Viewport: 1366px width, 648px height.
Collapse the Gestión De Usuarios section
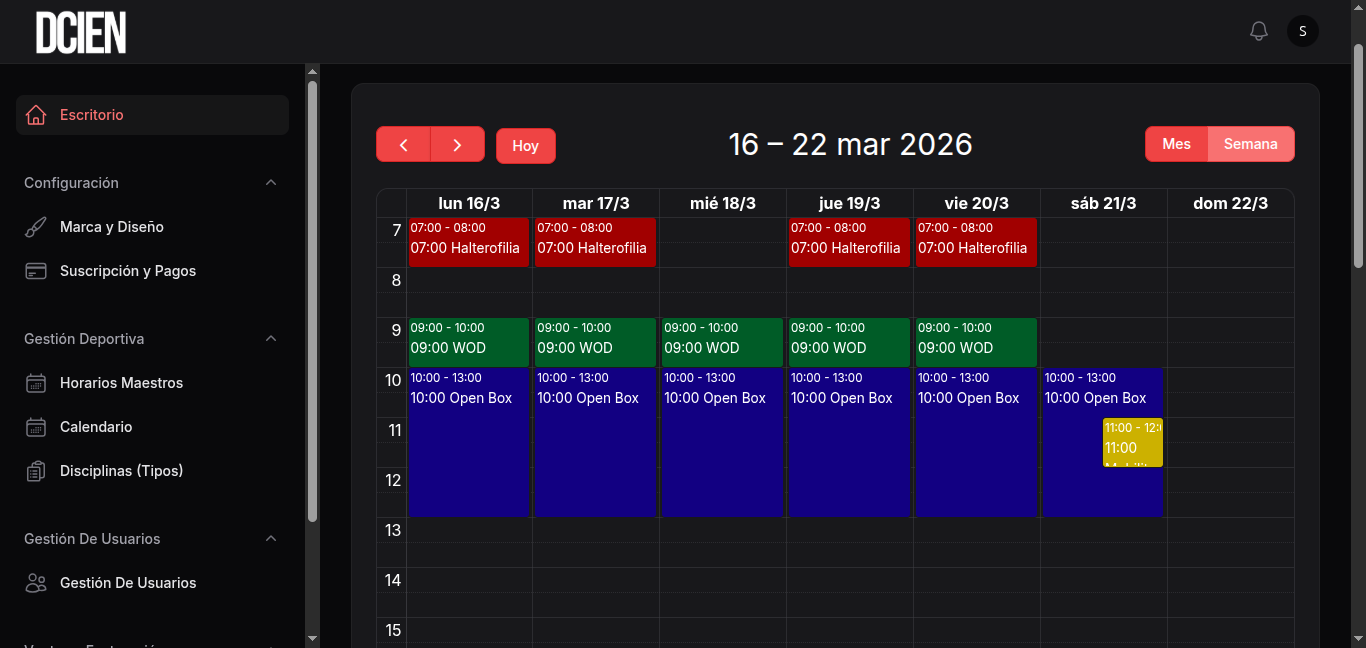271,539
